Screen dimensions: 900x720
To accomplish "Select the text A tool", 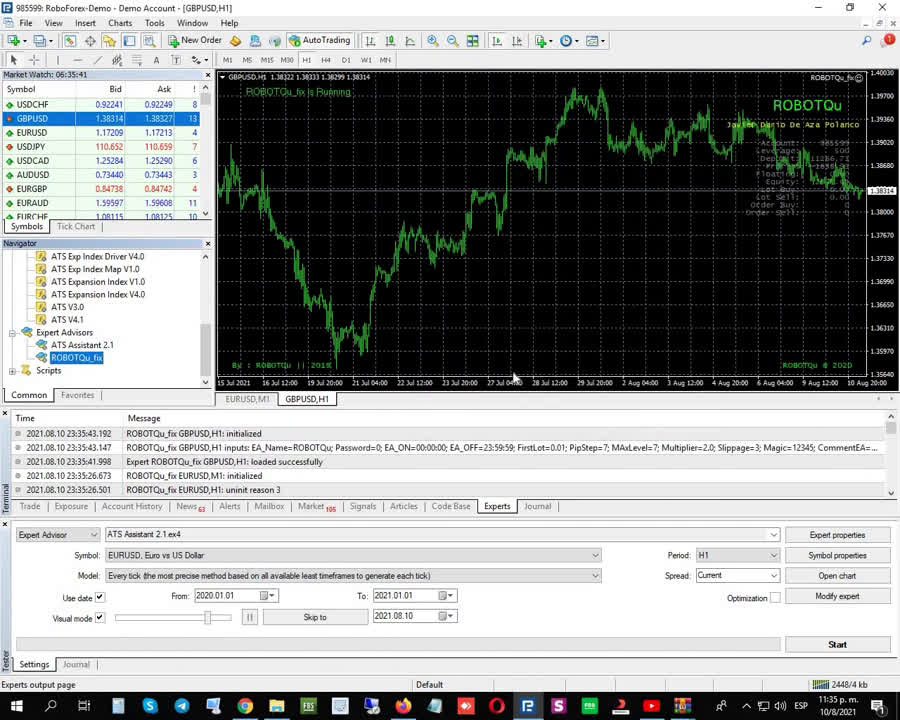I will point(156,60).
